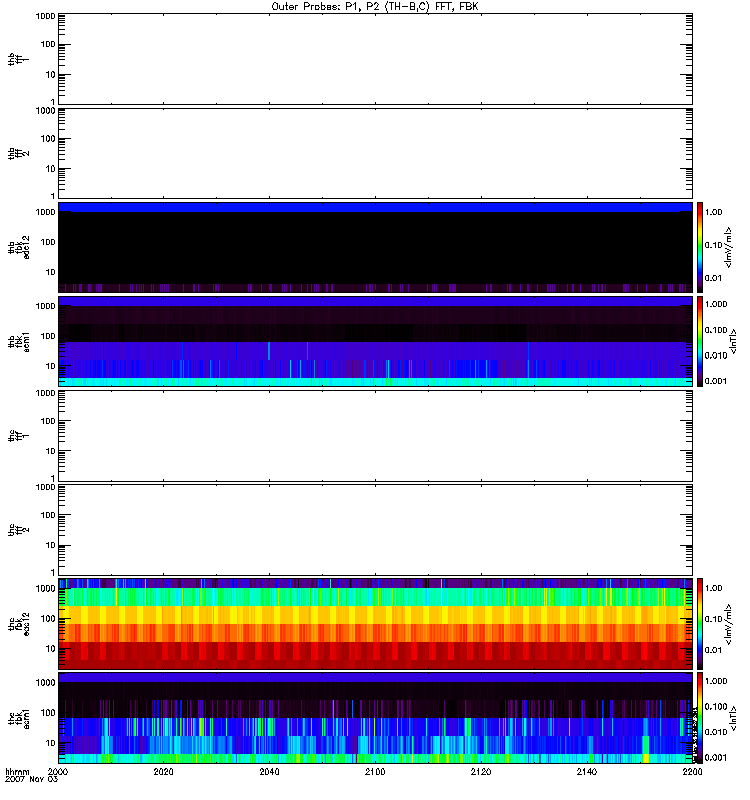Select the empty thc fff 2 panel
Screen dimensions: 750x800
point(375,530)
